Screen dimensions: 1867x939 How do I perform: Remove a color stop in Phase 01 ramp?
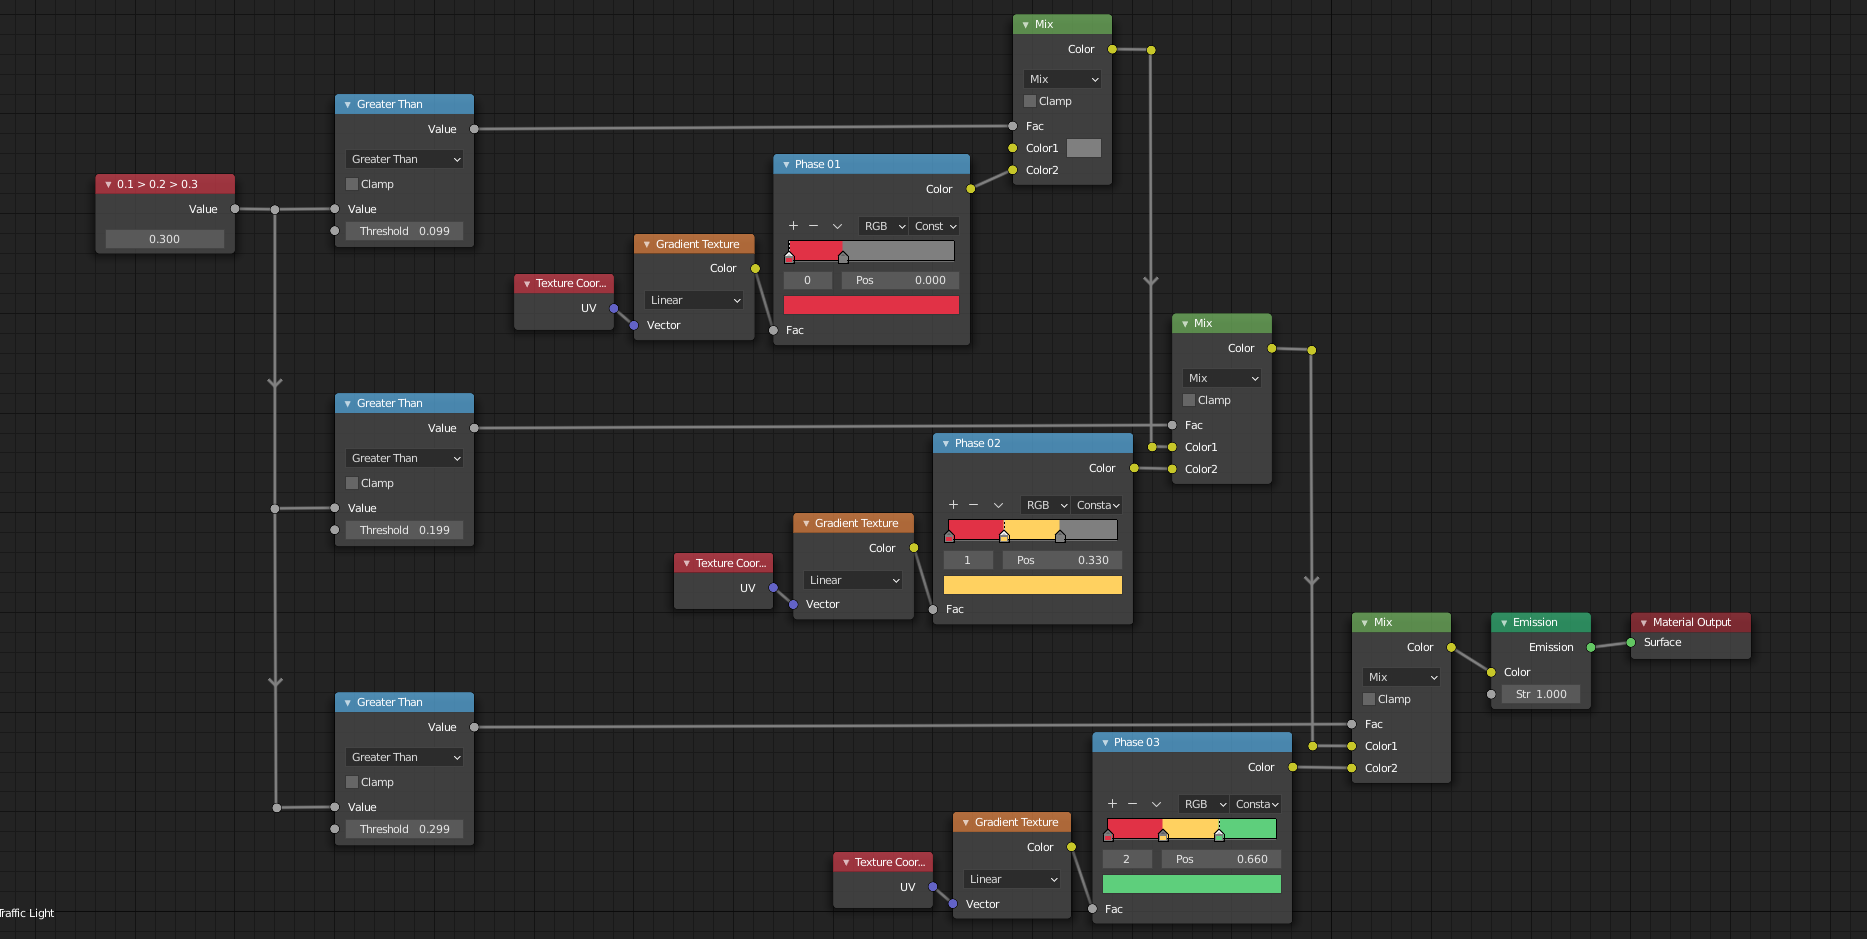click(814, 226)
